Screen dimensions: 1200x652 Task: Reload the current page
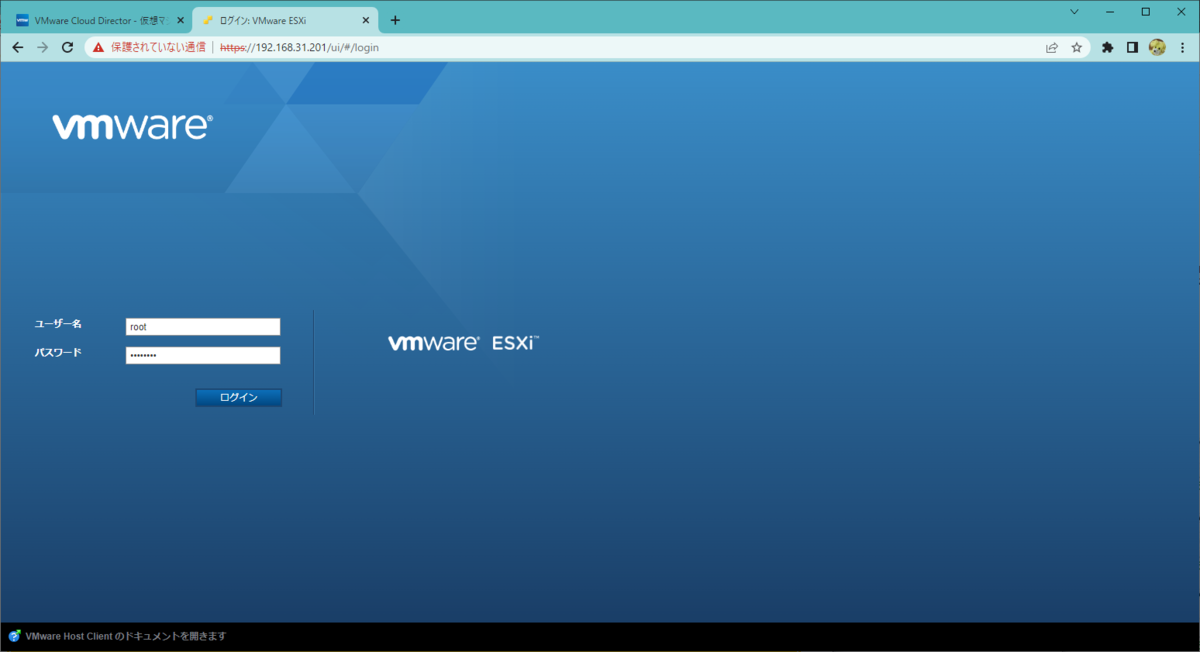click(67, 47)
